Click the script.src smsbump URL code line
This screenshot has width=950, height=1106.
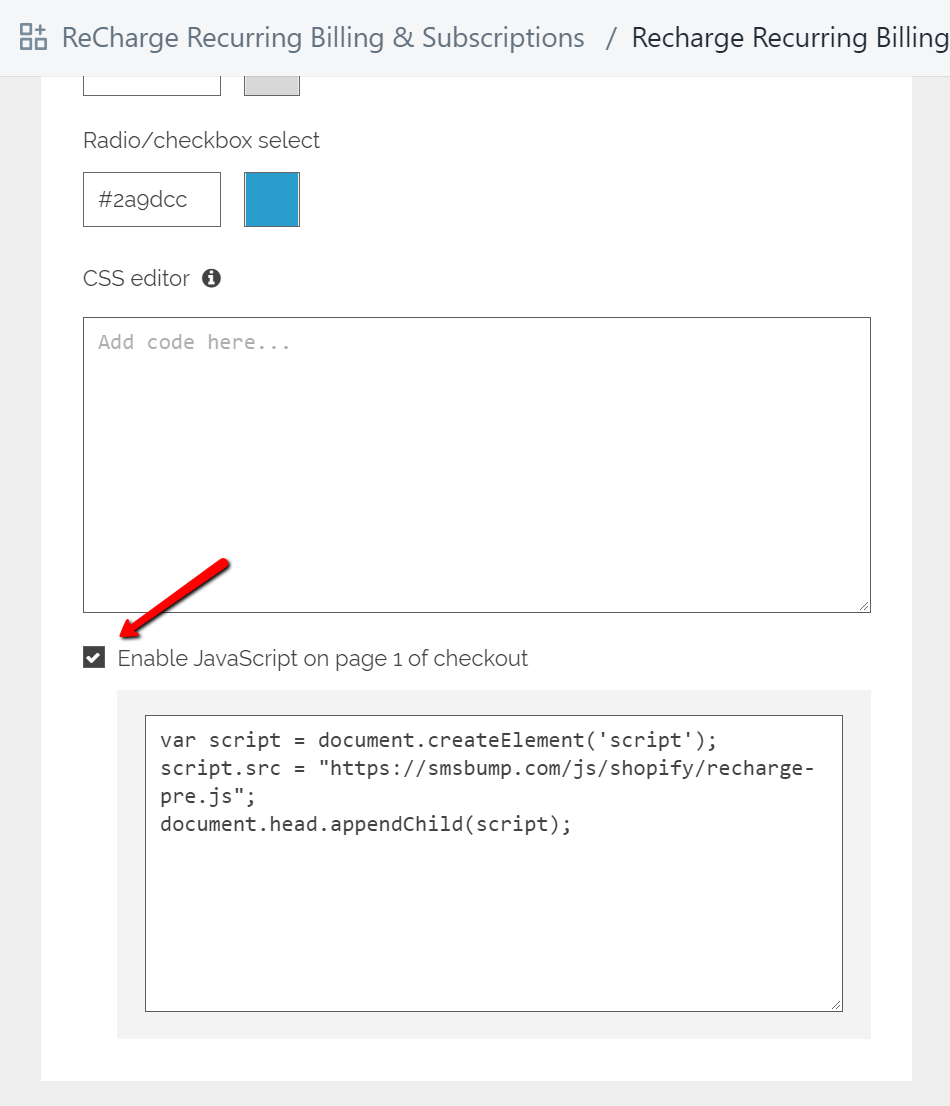[487, 782]
